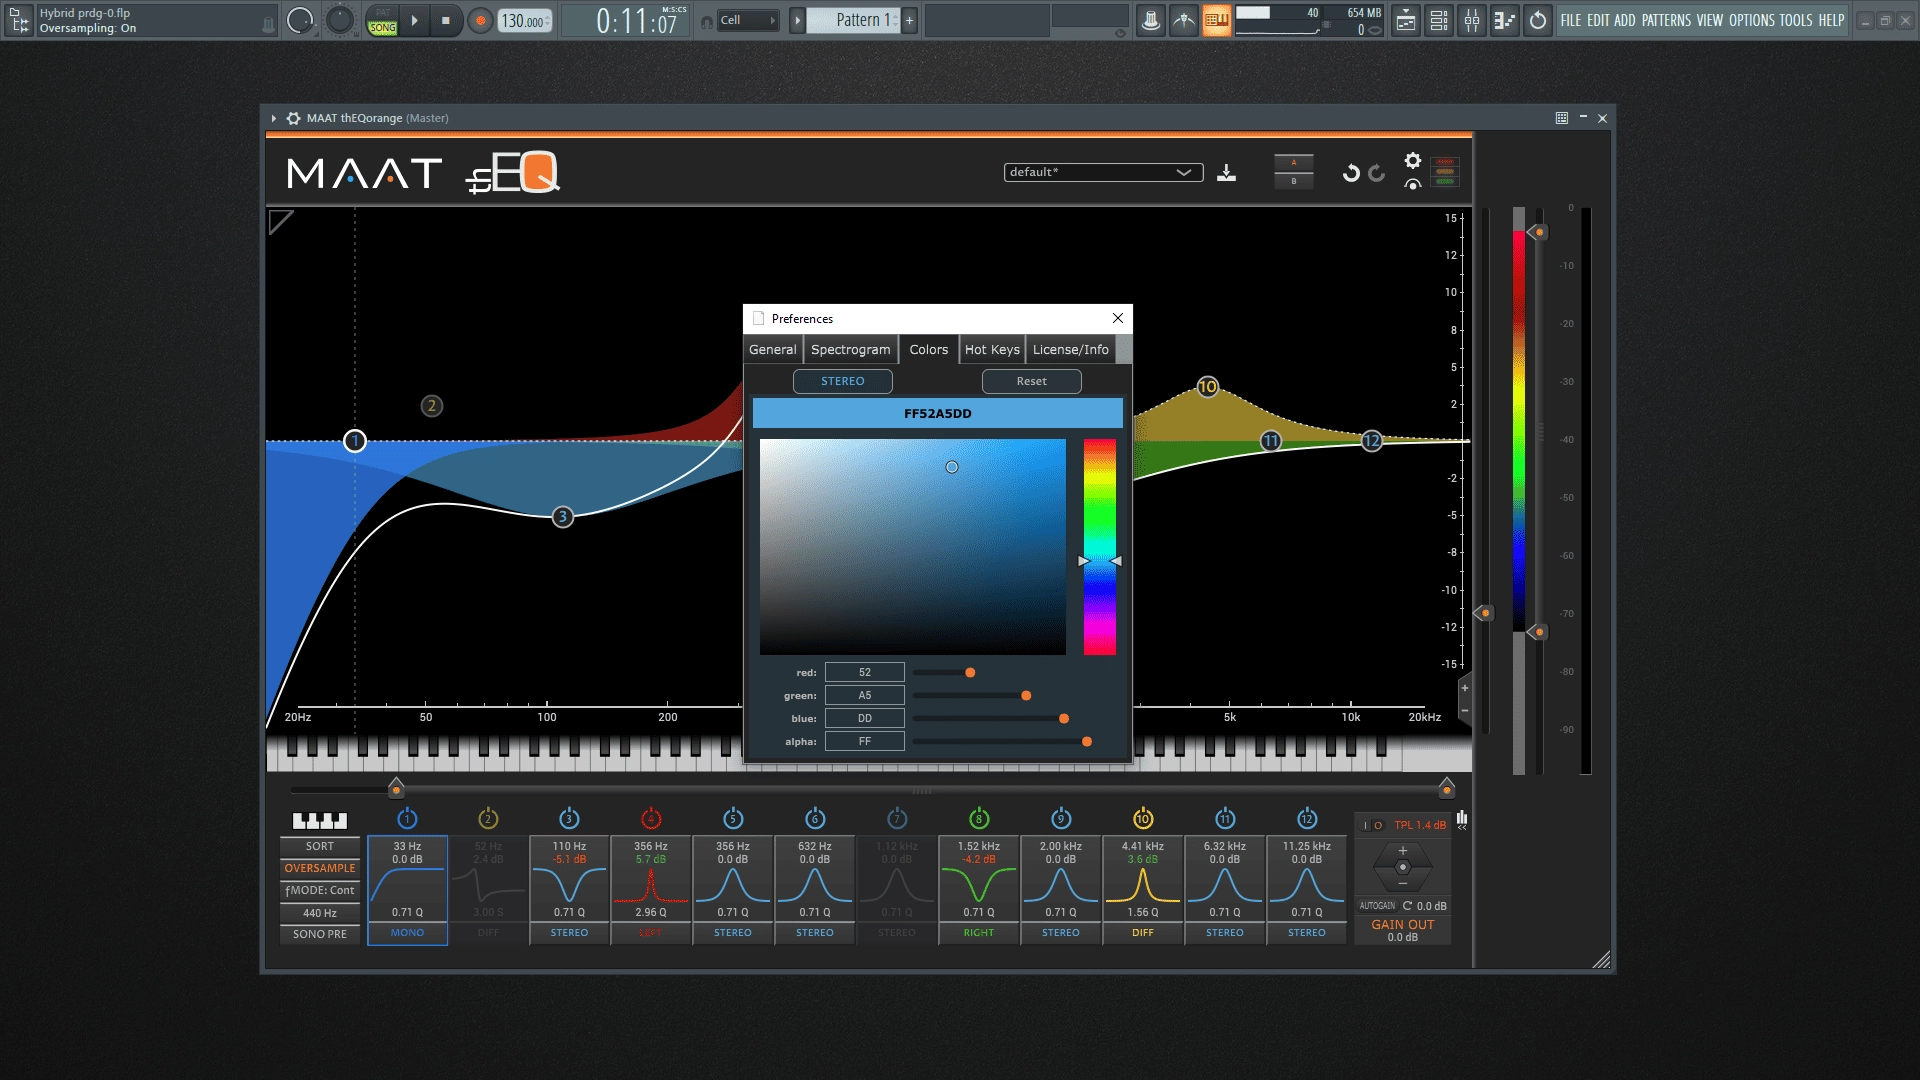Toggle the SONG/PAT mode button

point(383,20)
